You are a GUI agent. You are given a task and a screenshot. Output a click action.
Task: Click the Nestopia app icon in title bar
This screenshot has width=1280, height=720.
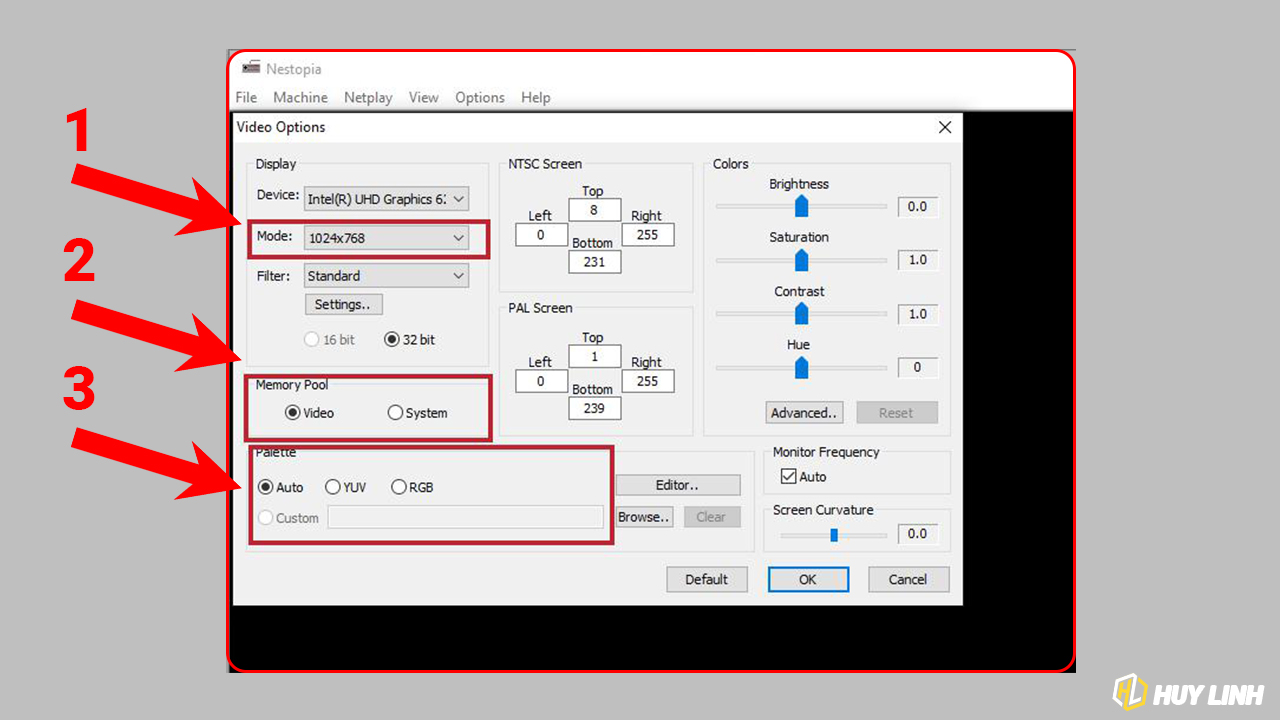(x=251, y=68)
